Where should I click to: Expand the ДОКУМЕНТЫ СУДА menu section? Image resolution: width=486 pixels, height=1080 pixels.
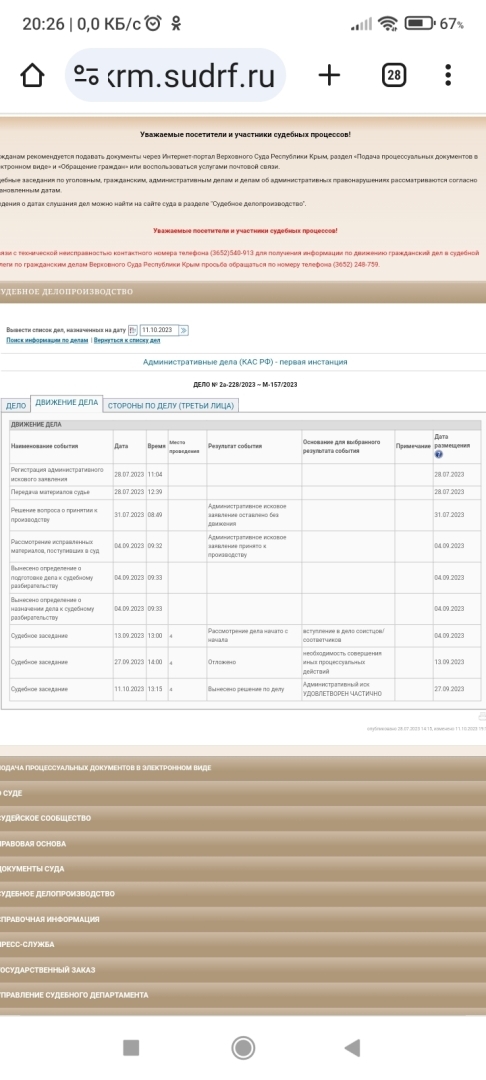(243, 869)
